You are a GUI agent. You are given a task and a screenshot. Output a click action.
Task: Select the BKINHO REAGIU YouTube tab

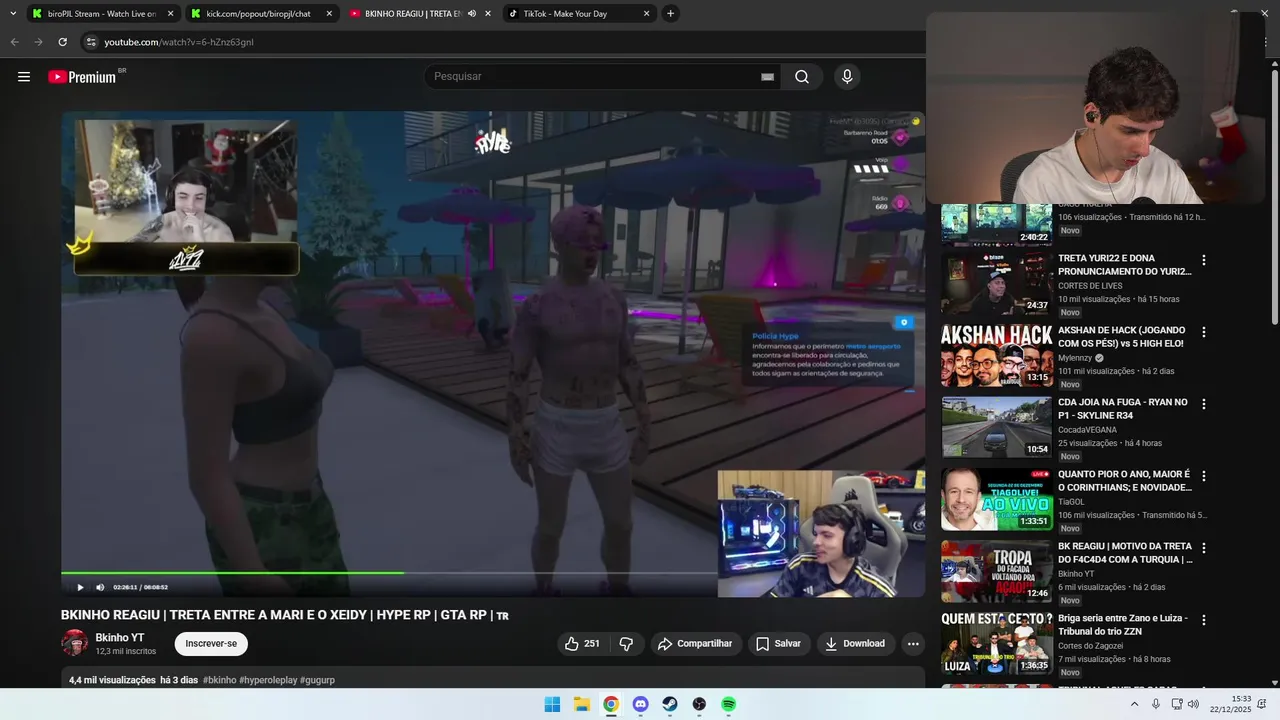coord(413,14)
